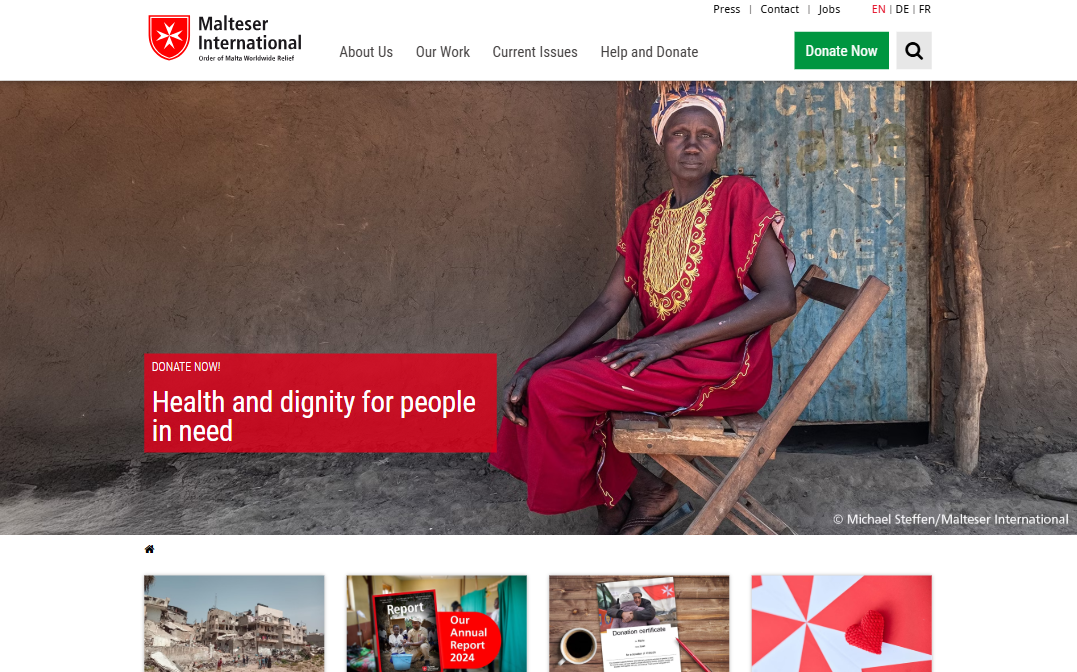Open the About Us menu
The height and width of the screenshot is (672, 1077).
tap(366, 52)
